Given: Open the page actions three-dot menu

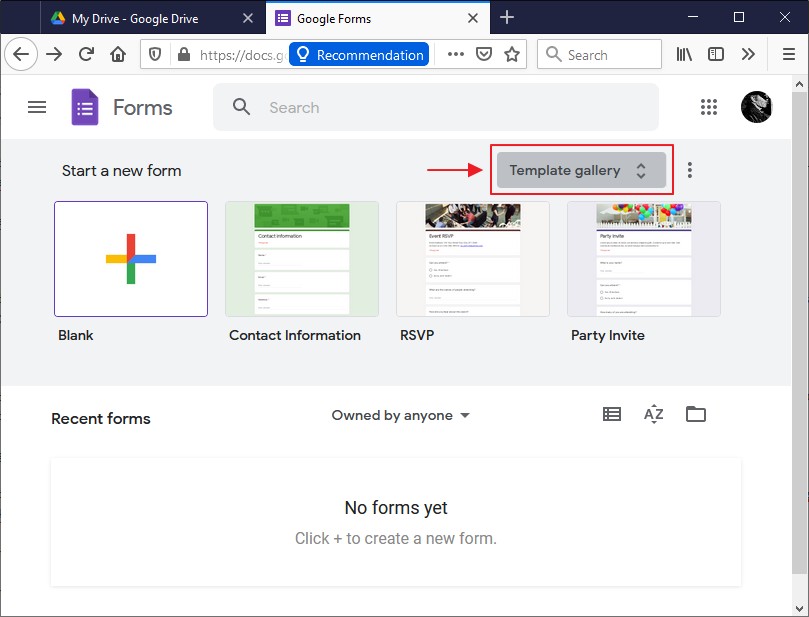Looking at the screenshot, I should (456, 54).
